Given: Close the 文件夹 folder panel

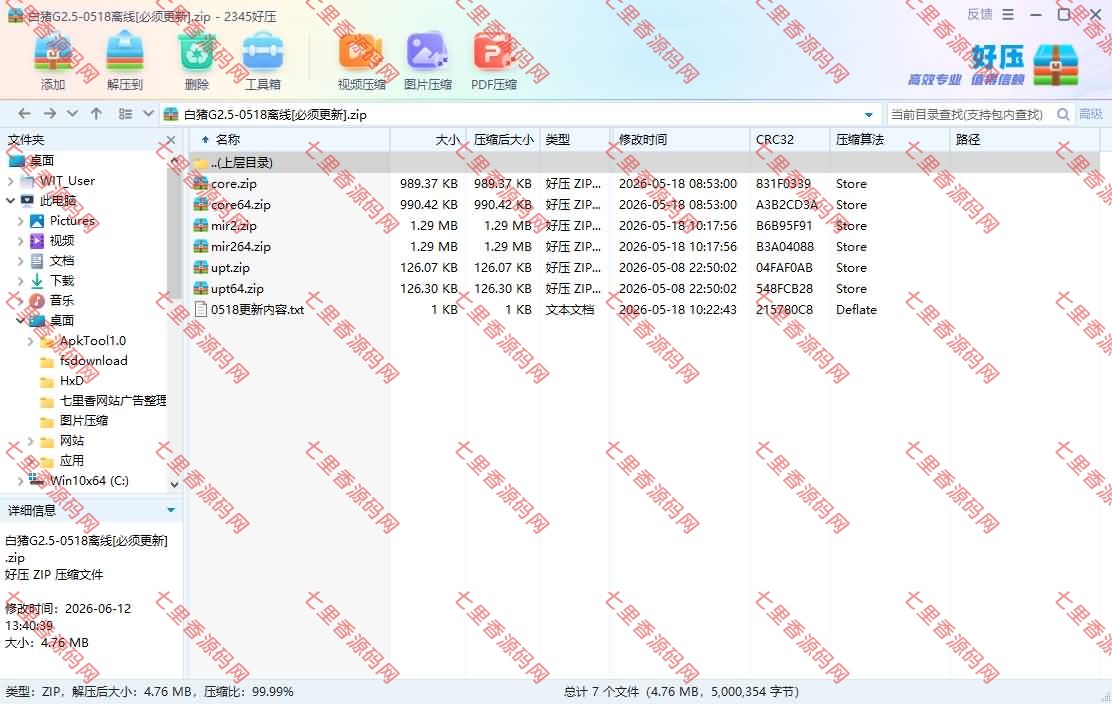Looking at the screenshot, I should coord(170,140).
